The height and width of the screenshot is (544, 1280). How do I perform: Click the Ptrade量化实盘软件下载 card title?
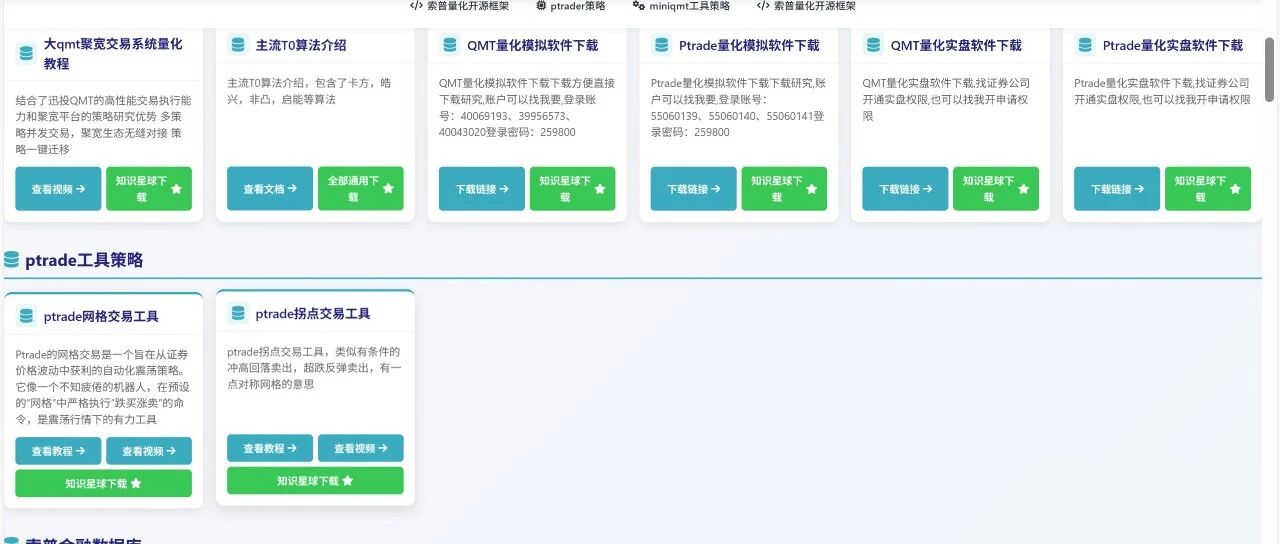[1173, 45]
